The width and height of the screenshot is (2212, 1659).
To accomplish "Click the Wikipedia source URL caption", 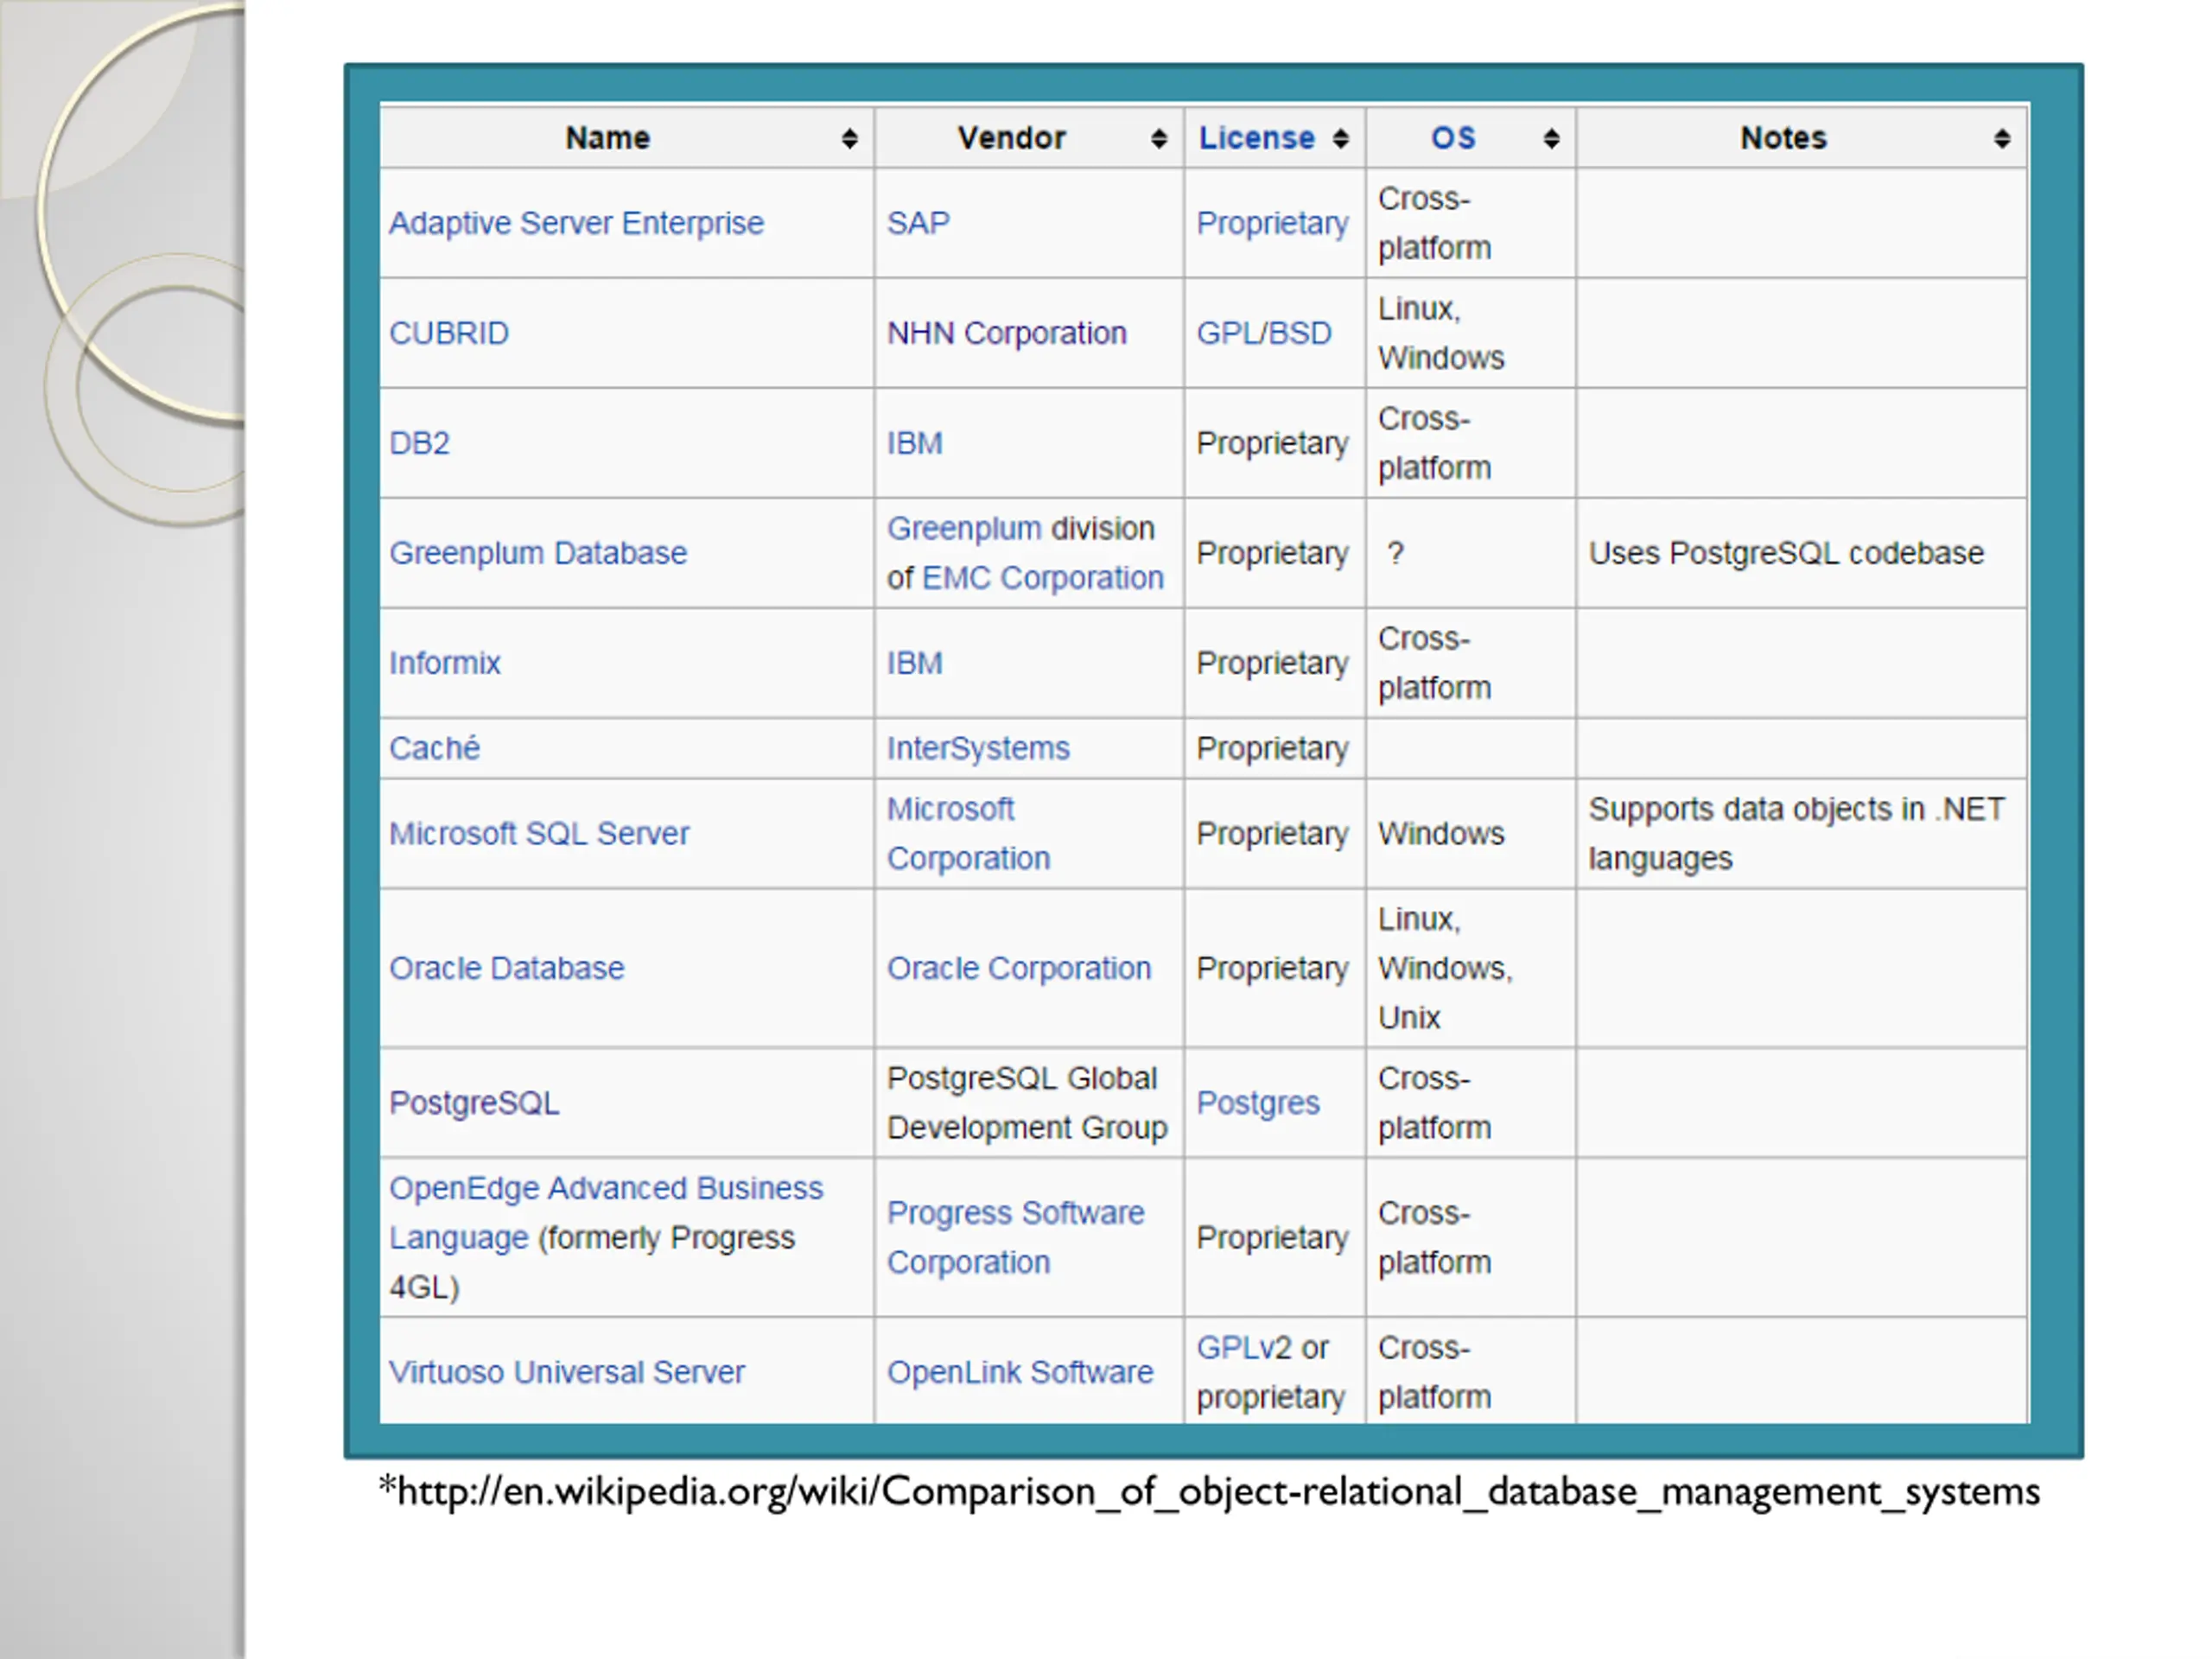I will (x=1208, y=1492).
